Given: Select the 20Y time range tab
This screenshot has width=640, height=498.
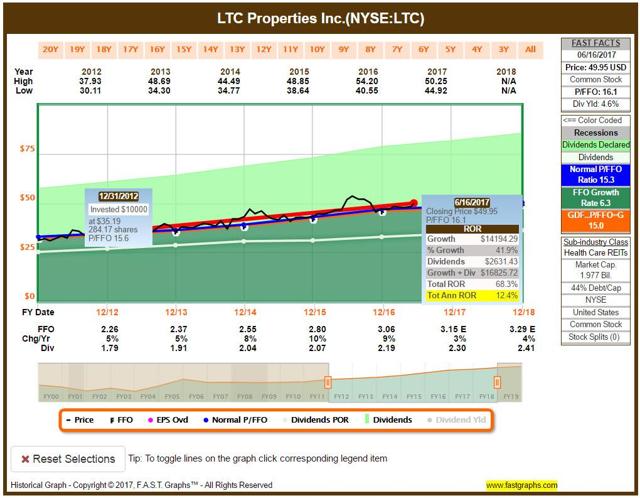Looking at the screenshot, I should point(51,50).
